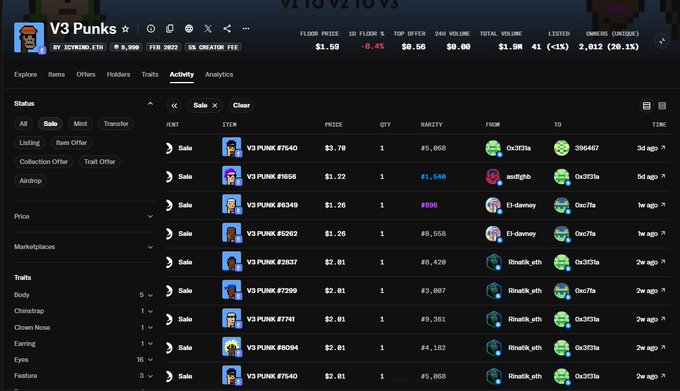Toggle the Transfer status filter

pos(116,124)
